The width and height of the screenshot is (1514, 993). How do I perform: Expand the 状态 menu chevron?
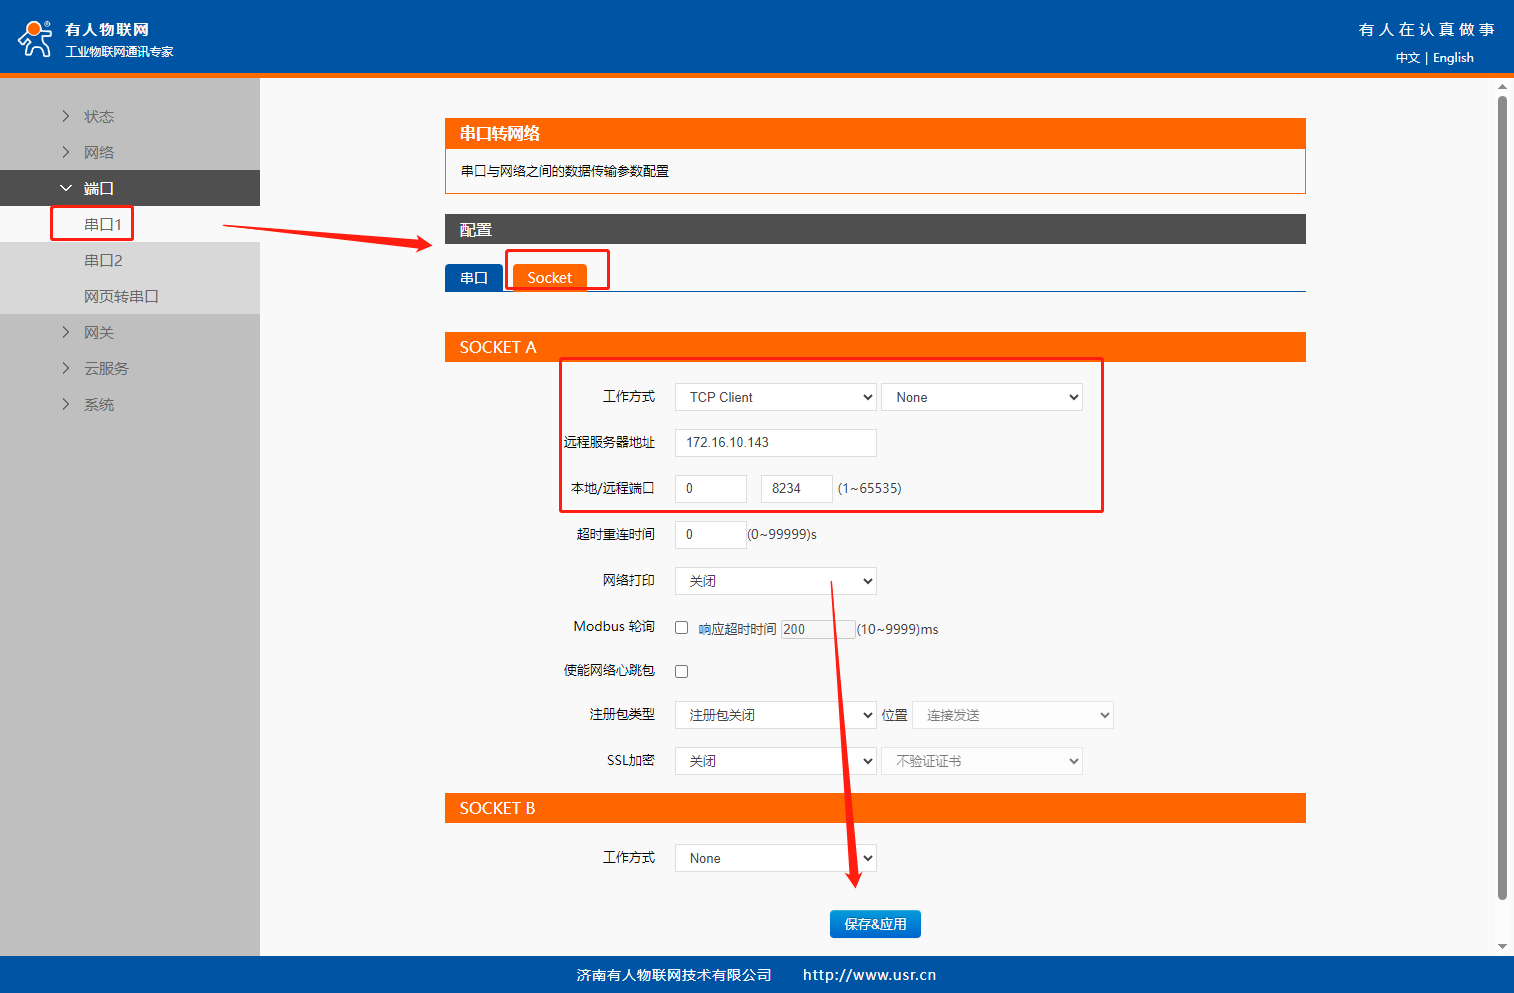point(66,116)
